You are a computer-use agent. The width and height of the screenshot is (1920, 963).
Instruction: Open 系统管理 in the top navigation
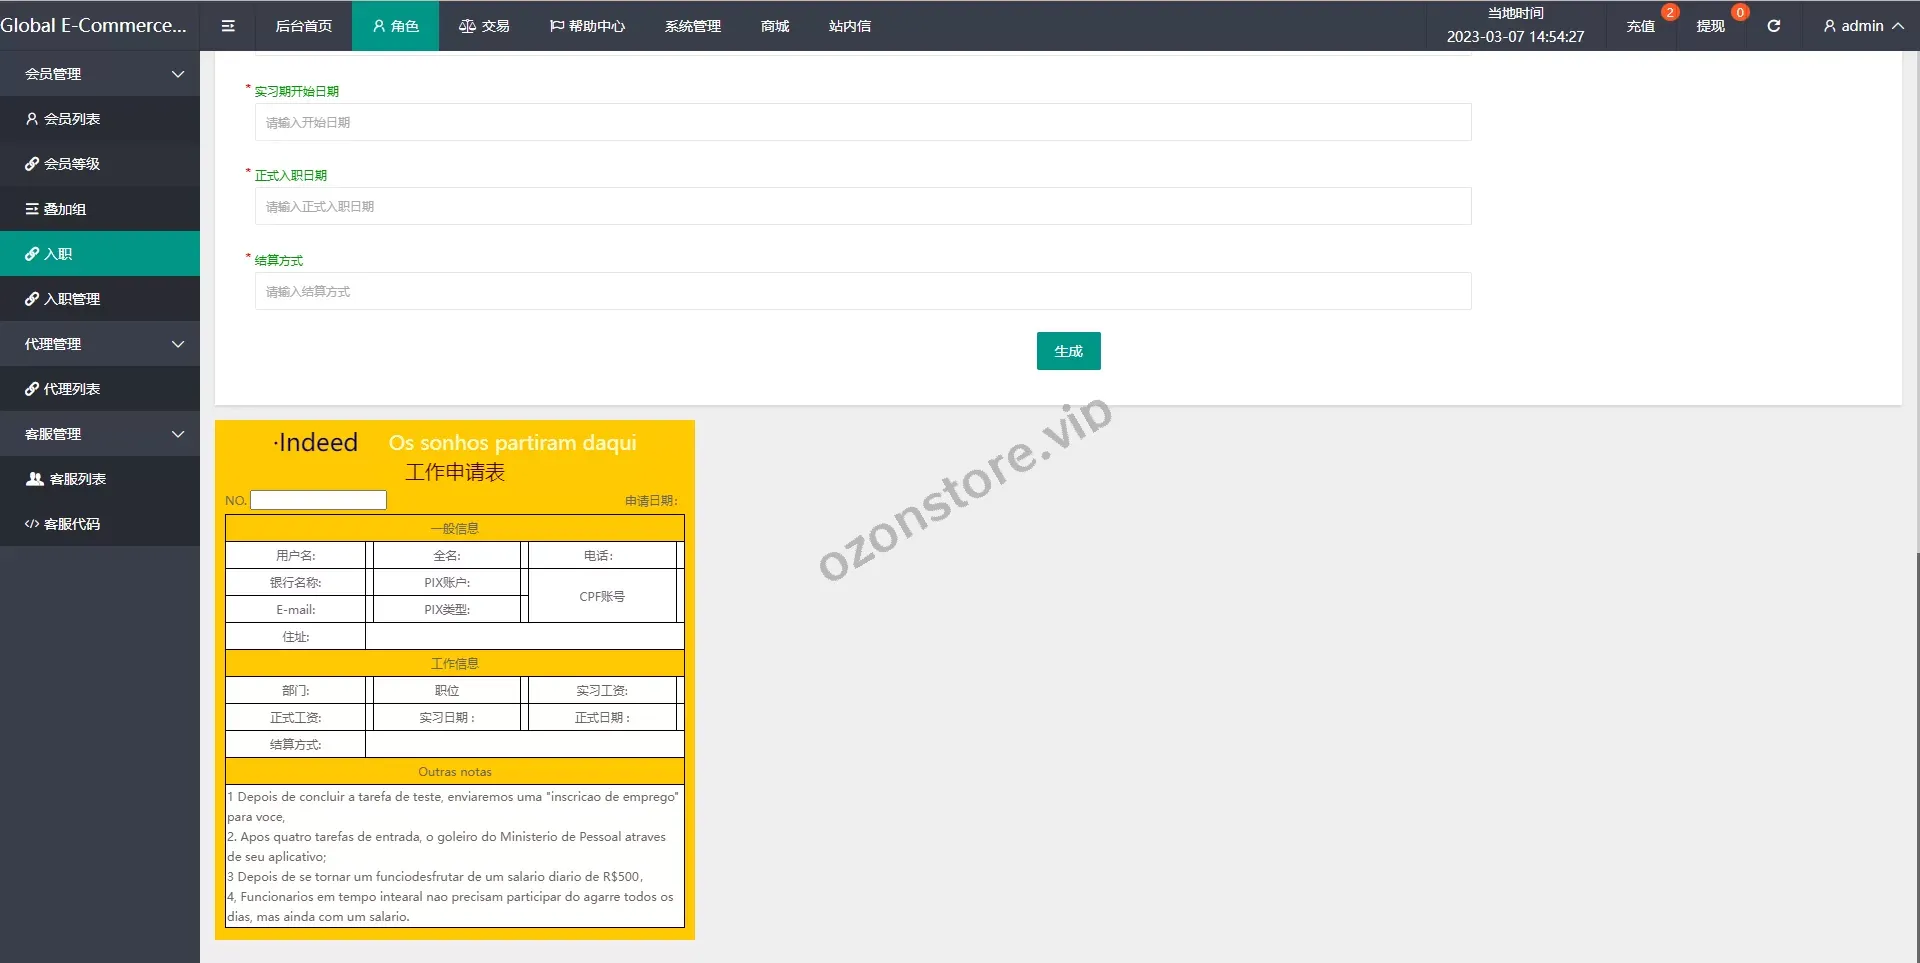point(692,26)
